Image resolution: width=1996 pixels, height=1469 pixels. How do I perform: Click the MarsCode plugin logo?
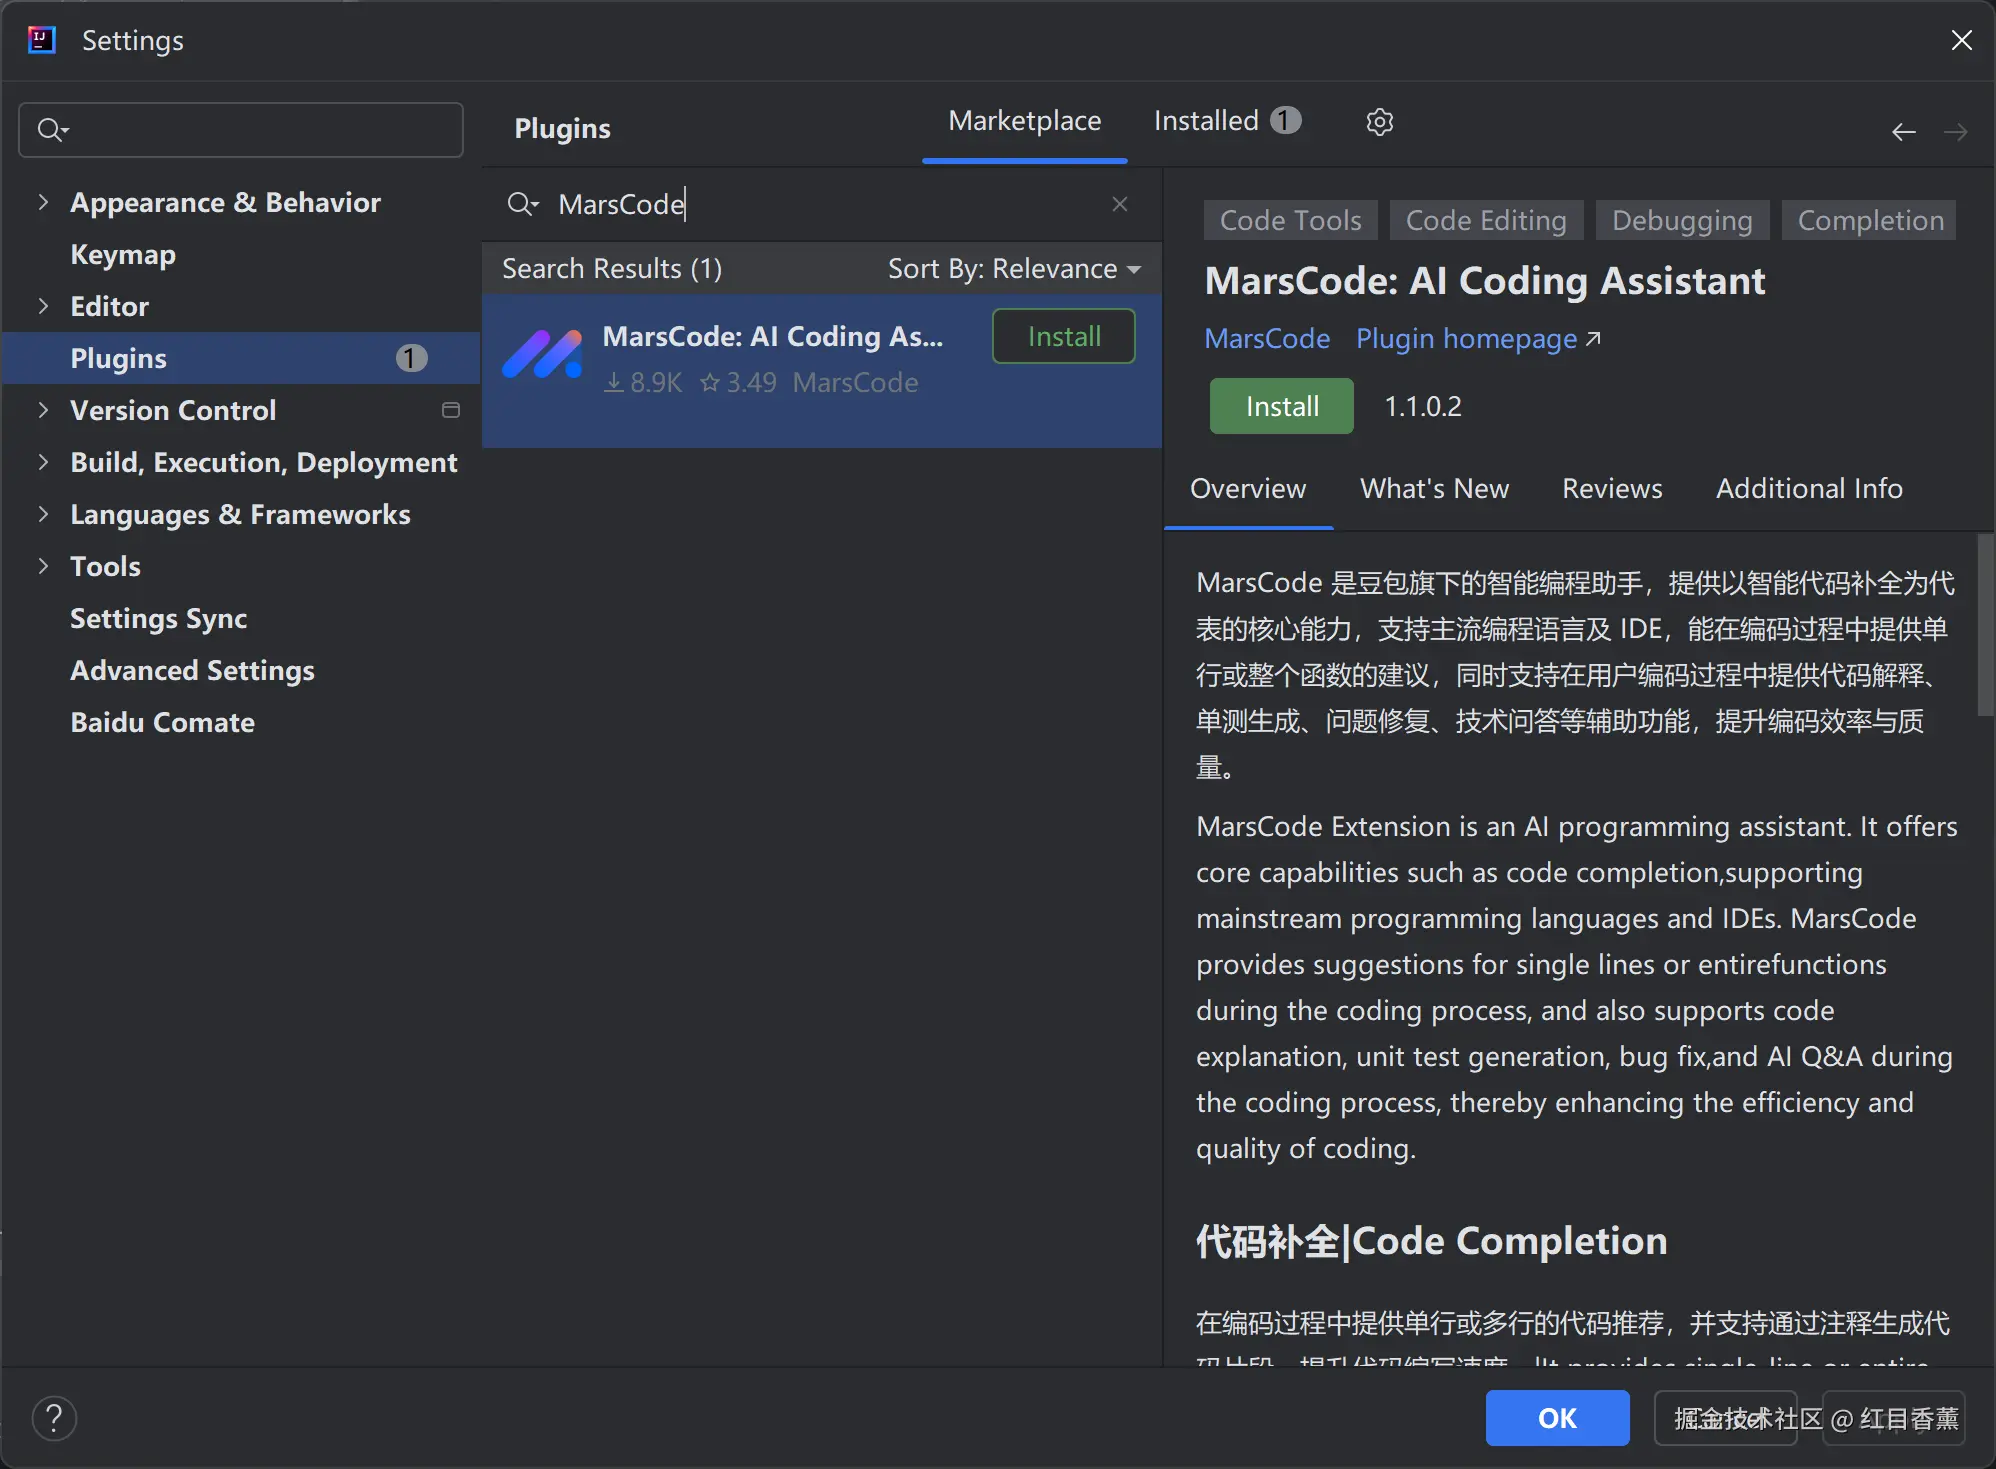542,356
